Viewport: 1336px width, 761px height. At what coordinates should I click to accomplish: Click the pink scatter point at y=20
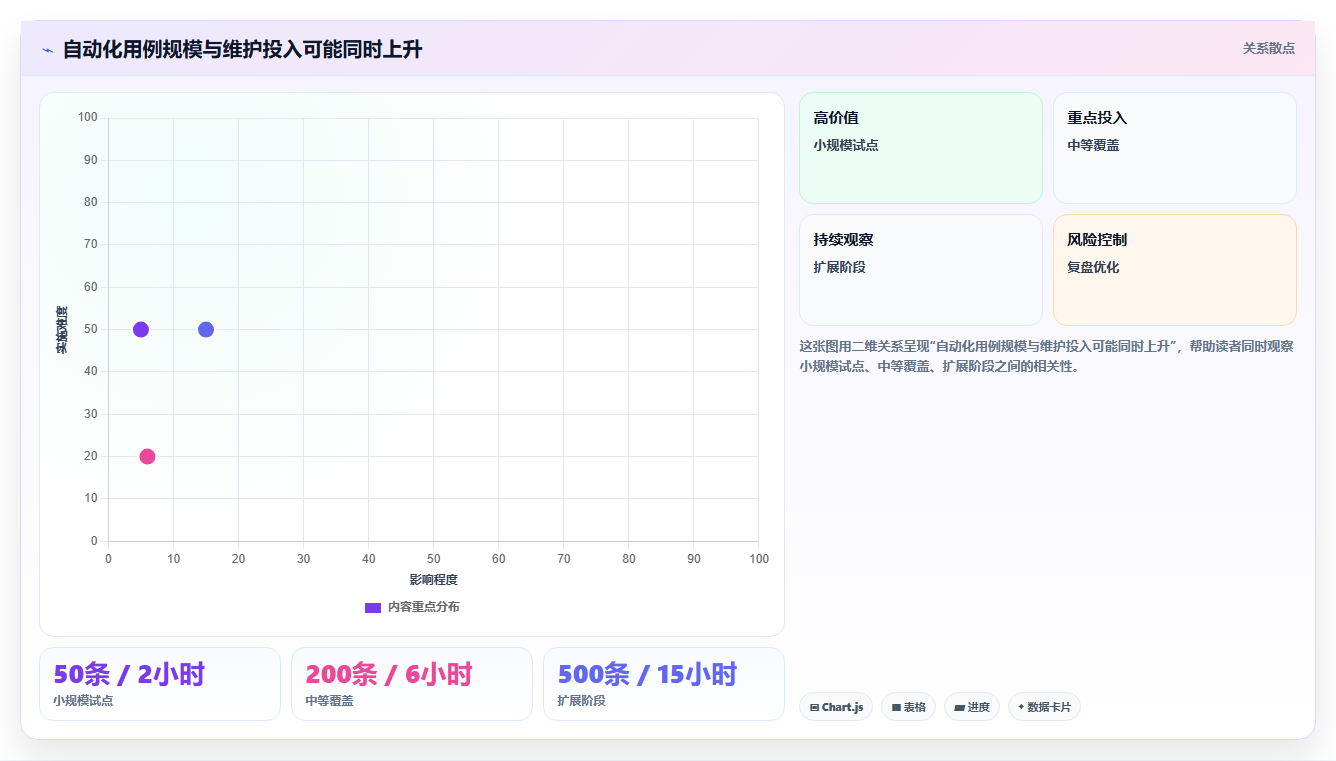pyautogui.click(x=147, y=457)
